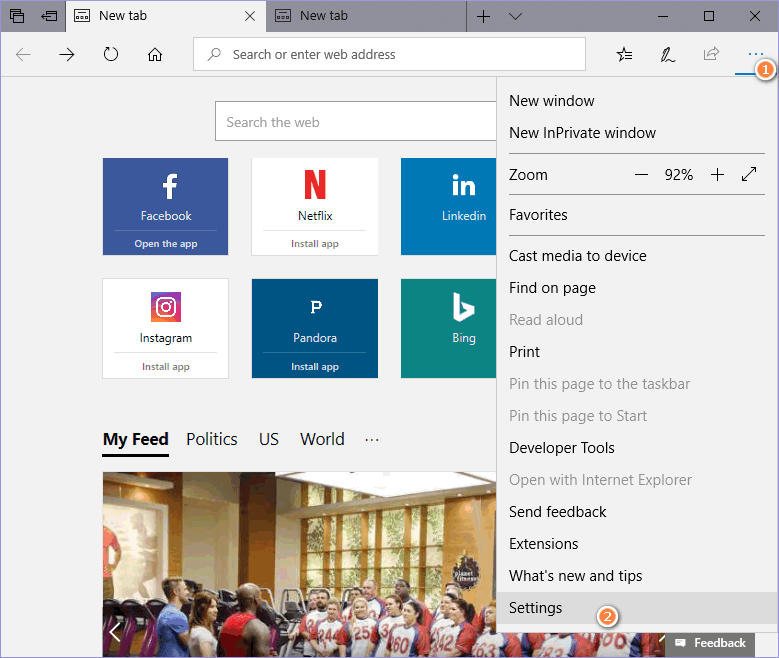The width and height of the screenshot is (779, 658).
Task: Select Send feedback
Action: [637, 512]
